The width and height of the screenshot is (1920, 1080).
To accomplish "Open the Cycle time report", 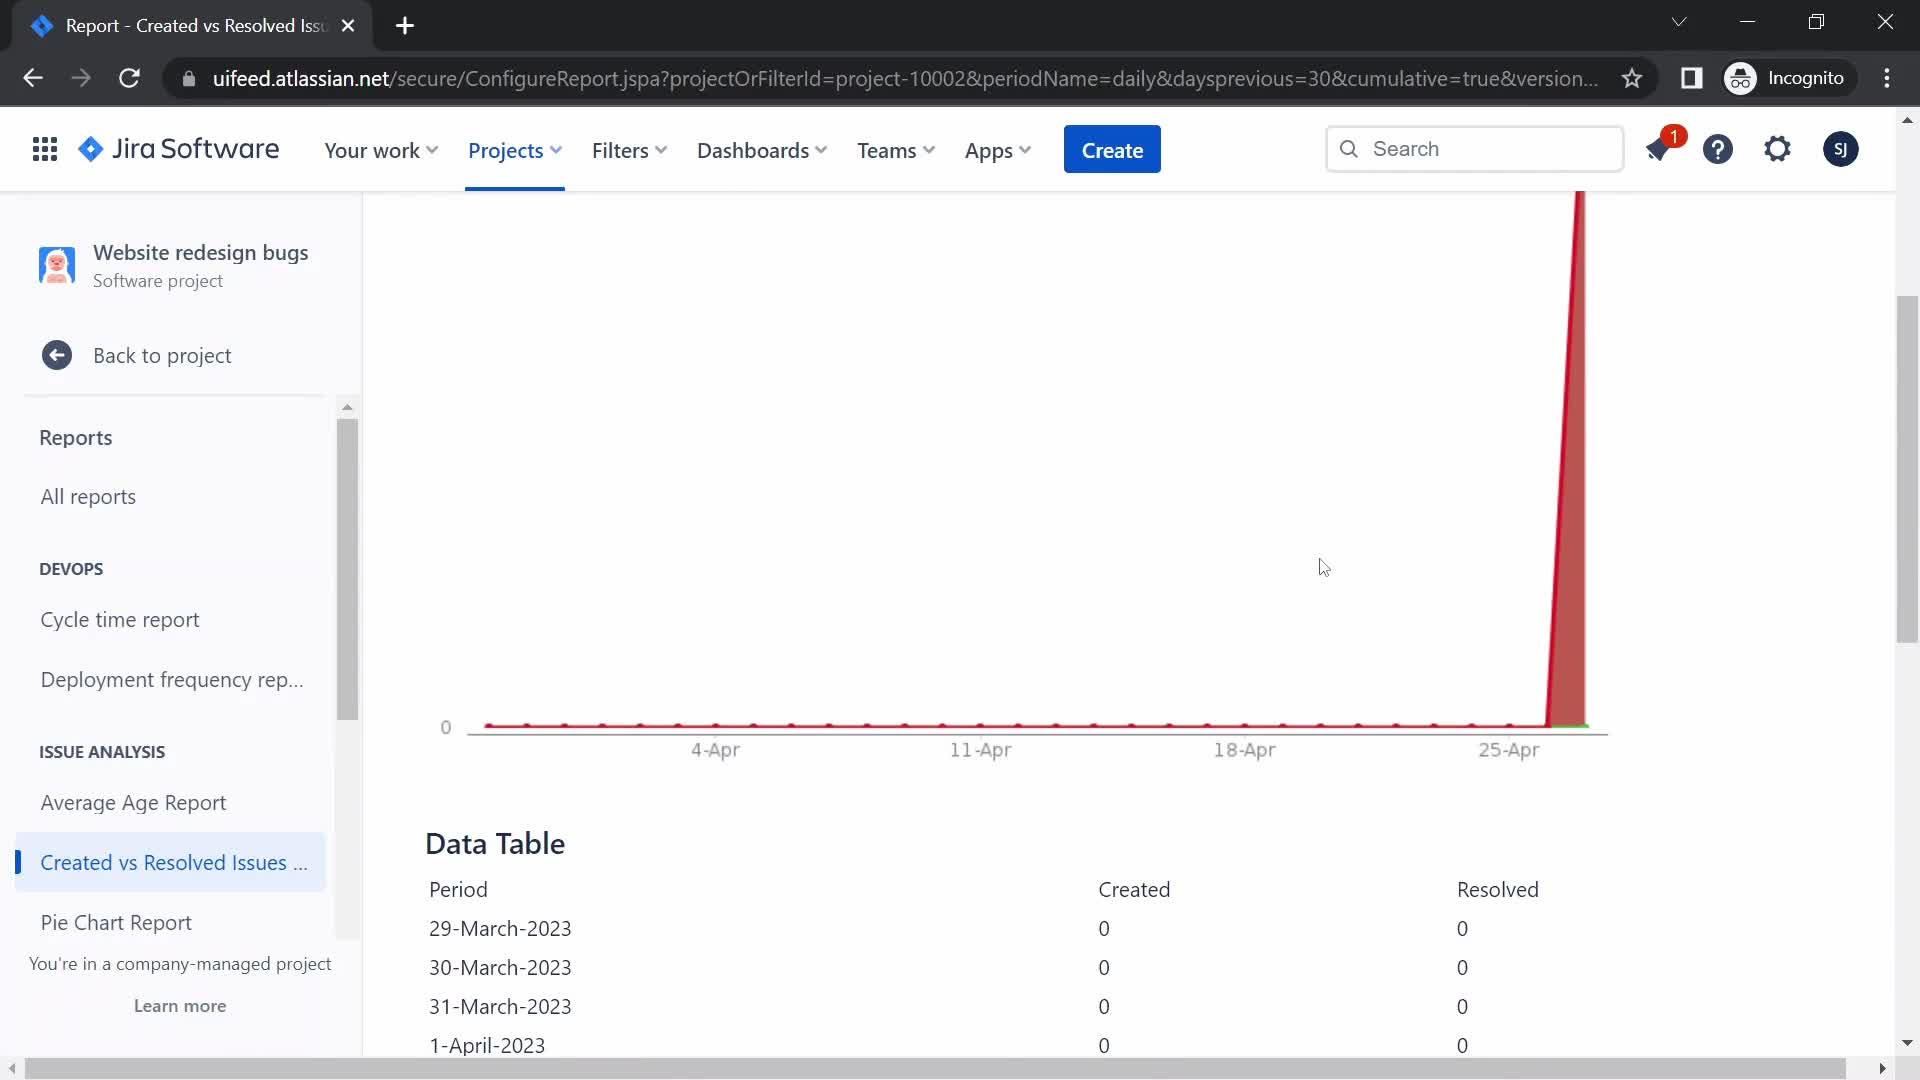I will pyautogui.click(x=120, y=620).
